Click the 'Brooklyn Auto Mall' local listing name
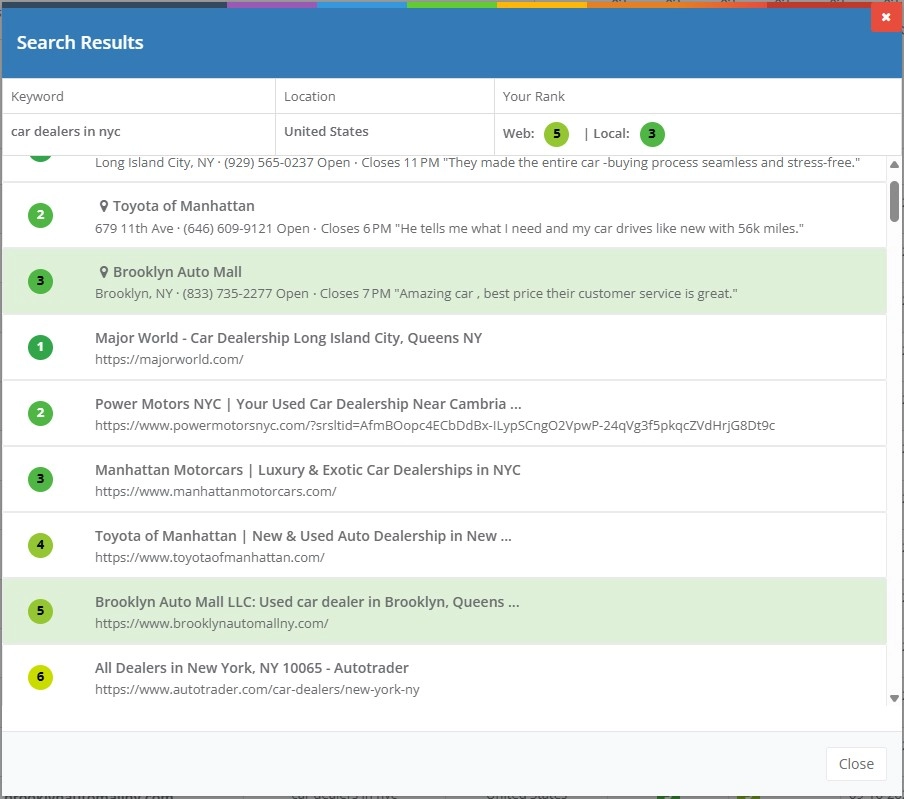 (x=177, y=272)
